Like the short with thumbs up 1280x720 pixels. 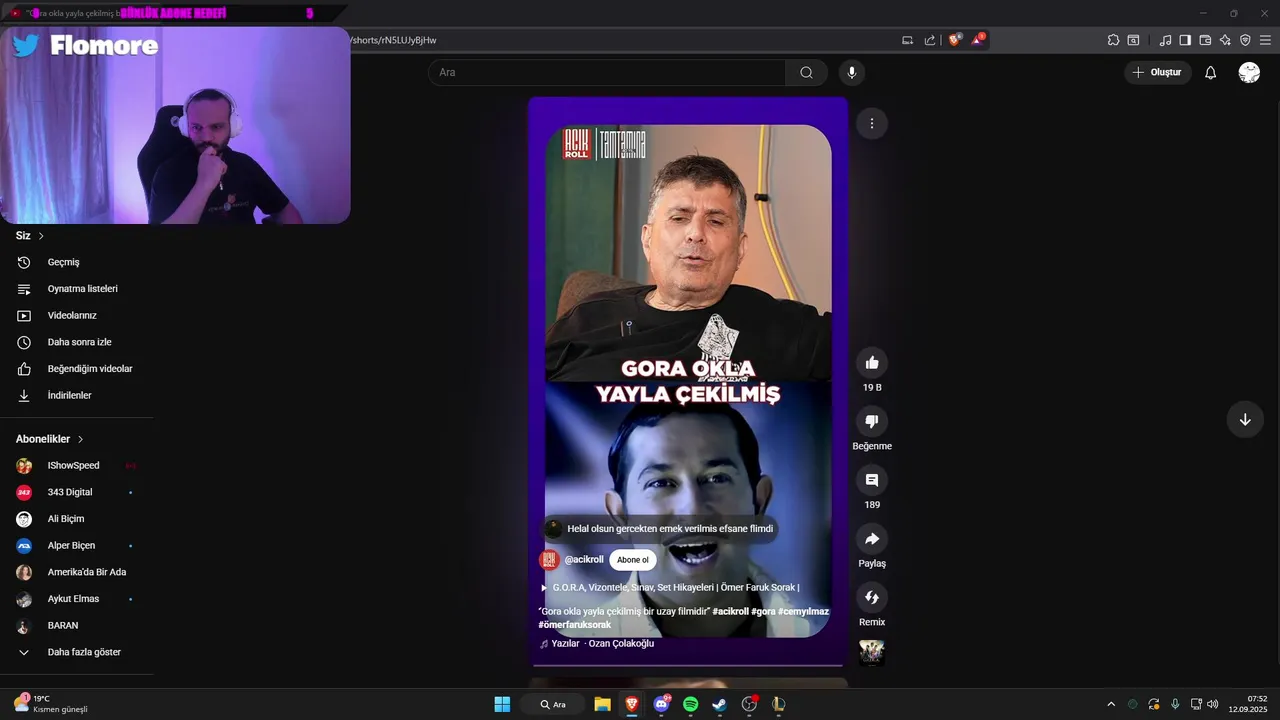[872, 363]
